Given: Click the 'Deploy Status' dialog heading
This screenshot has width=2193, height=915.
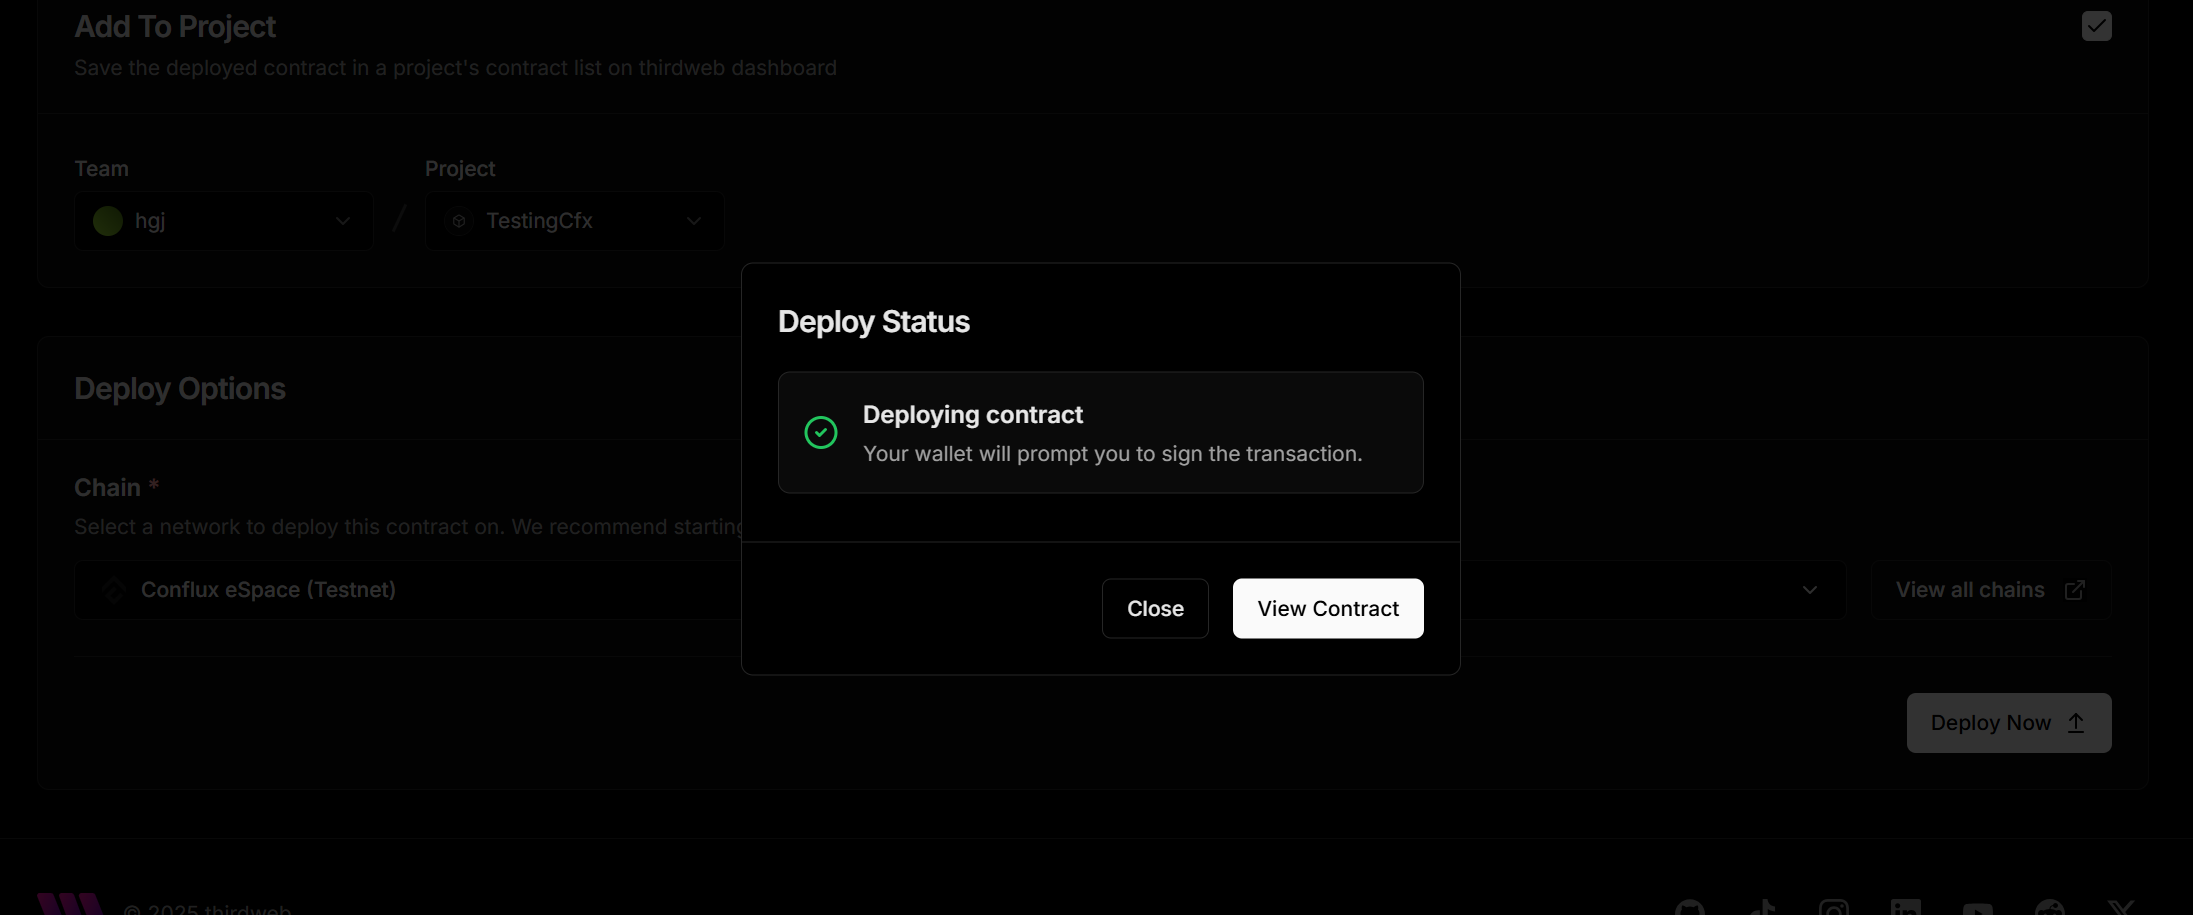Looking at the screenshot, I should 874,321.
